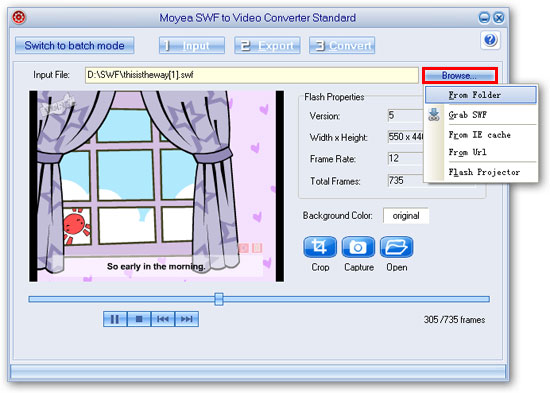Switch to batch mode

(74, 46)
